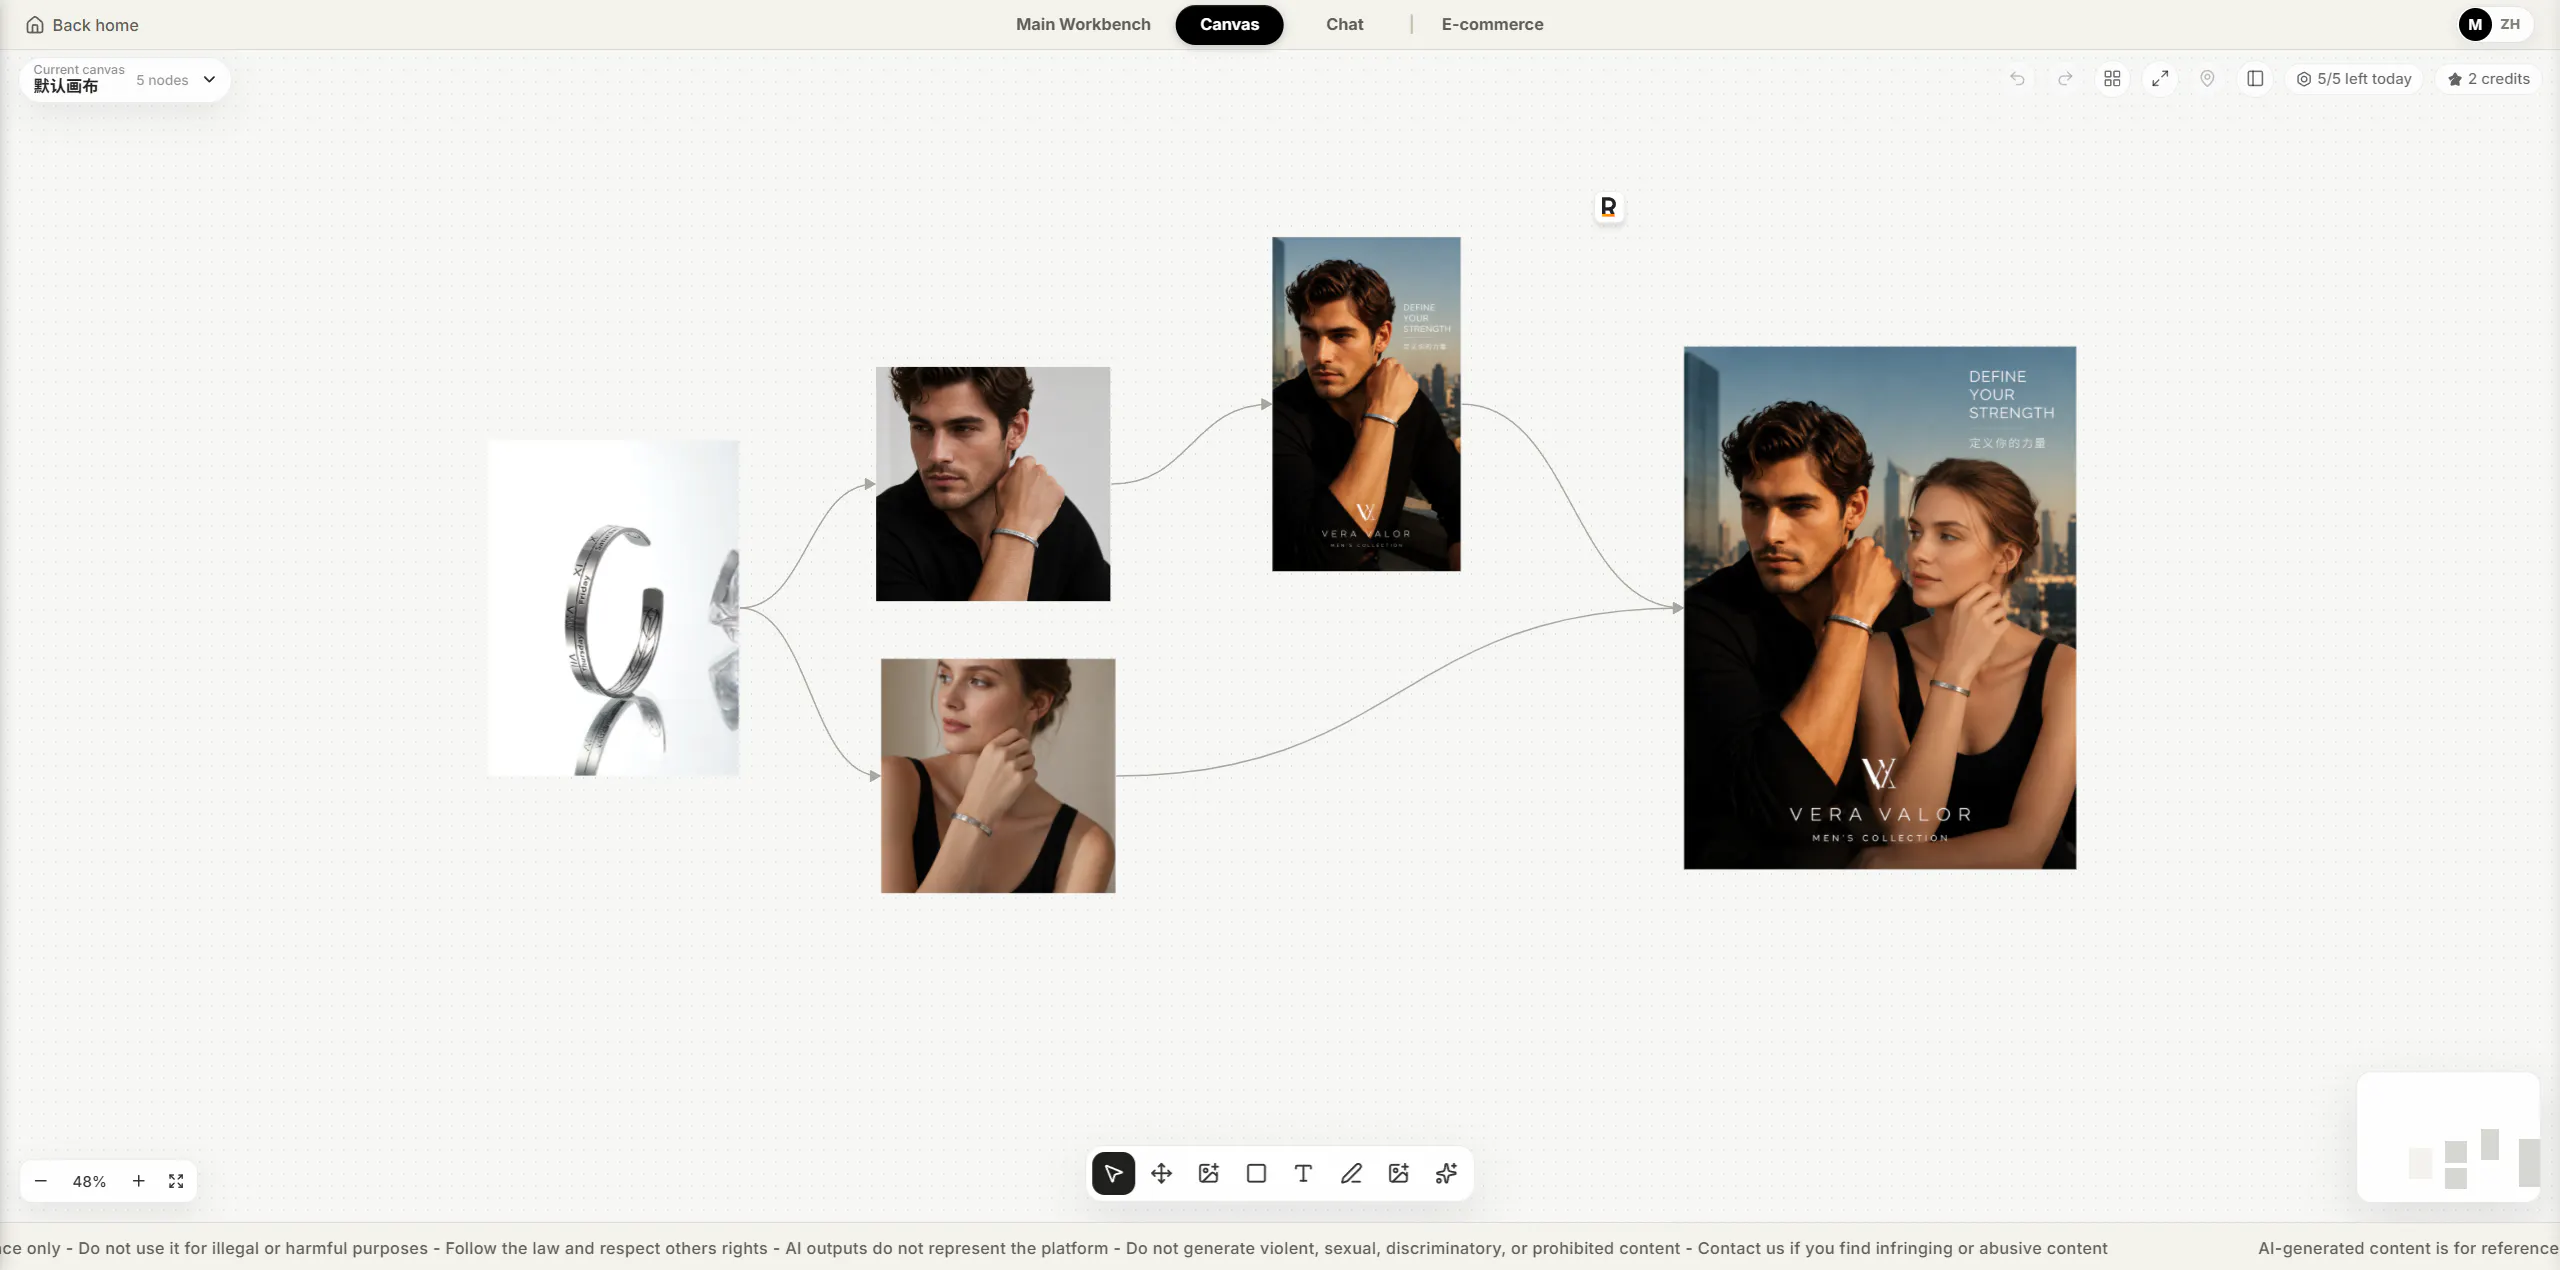This screenshot has height=1270, width=2560.
Task: Click the R cursor badge on canvas
Action: point(1608,207)
